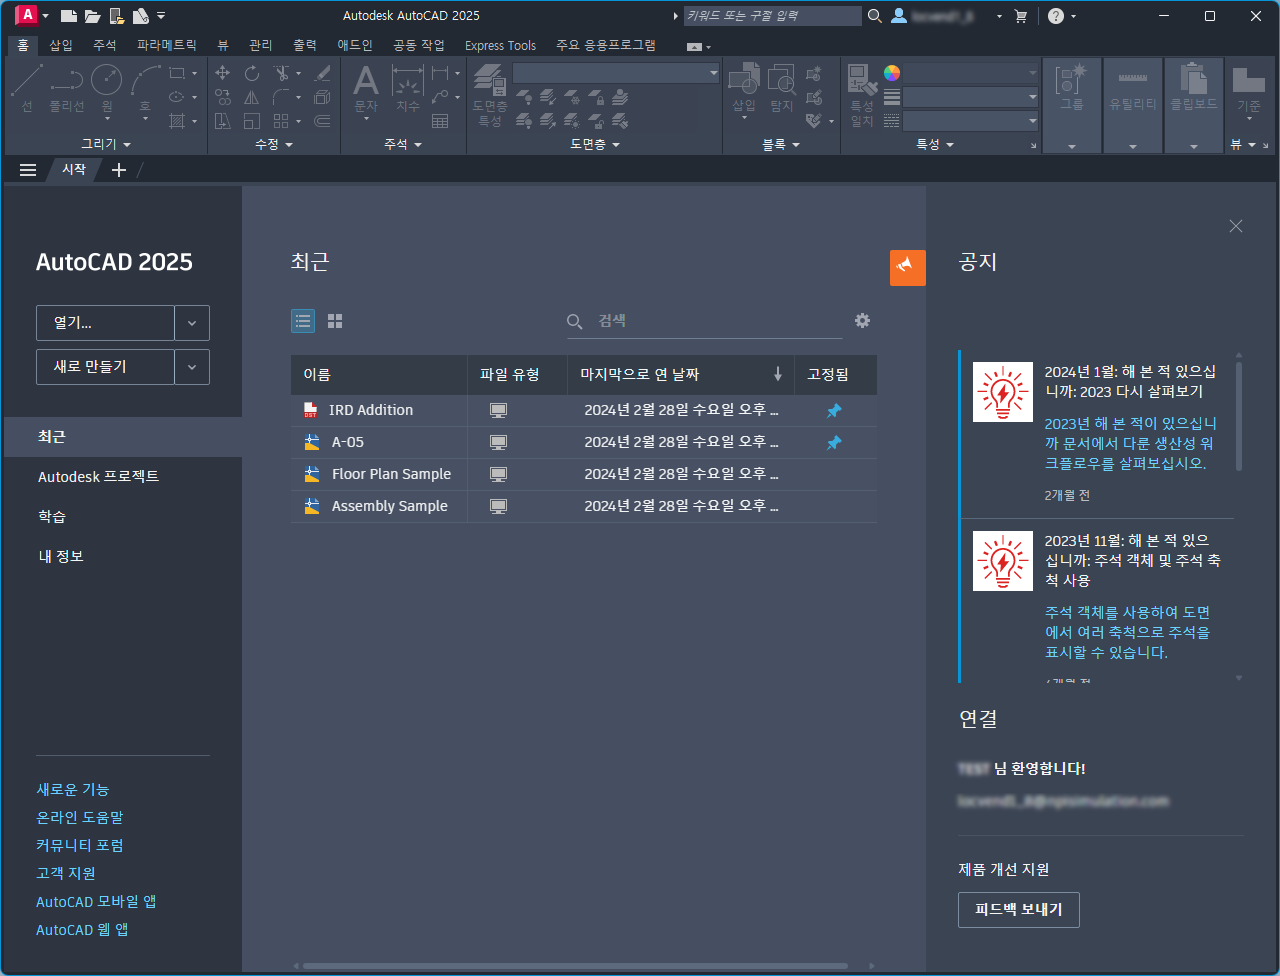
Task: Click the color wheel icon in the 특성 panel
Action: pos(892,73)
